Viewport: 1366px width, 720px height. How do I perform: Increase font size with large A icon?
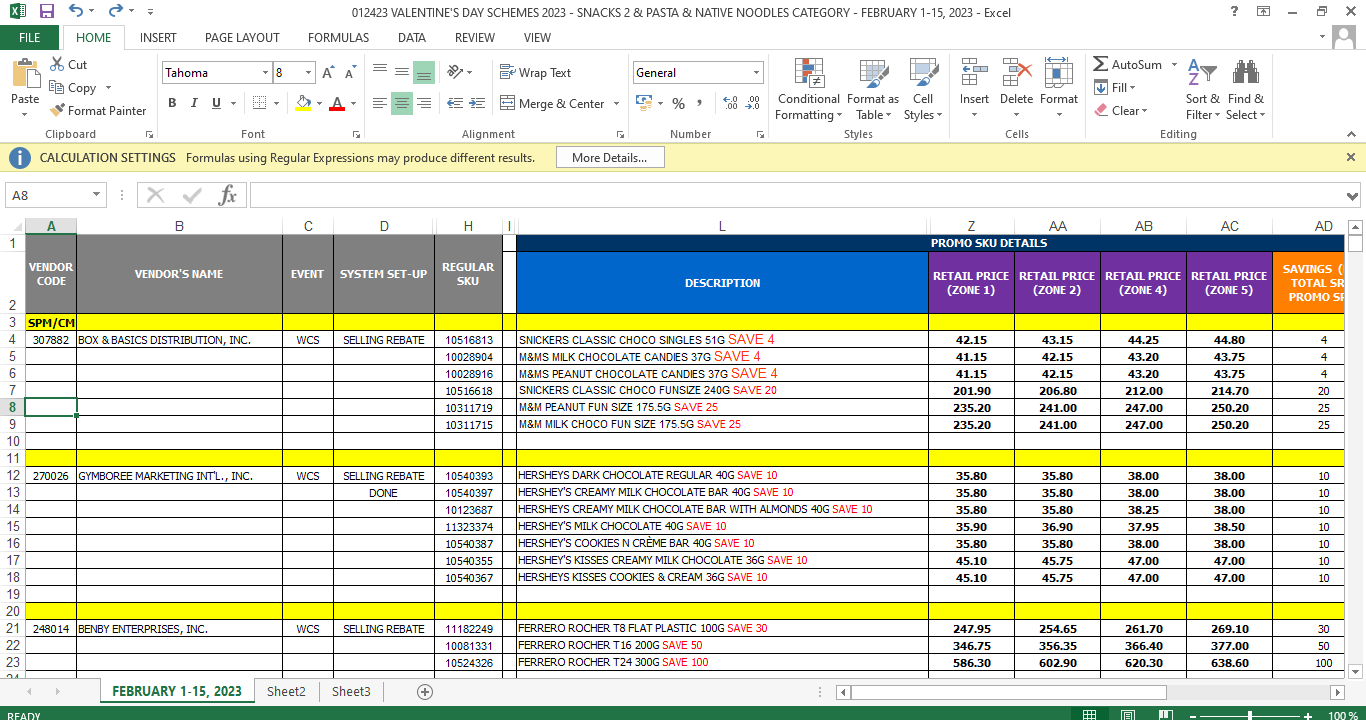pyautogui.click(x=329, y=73)
